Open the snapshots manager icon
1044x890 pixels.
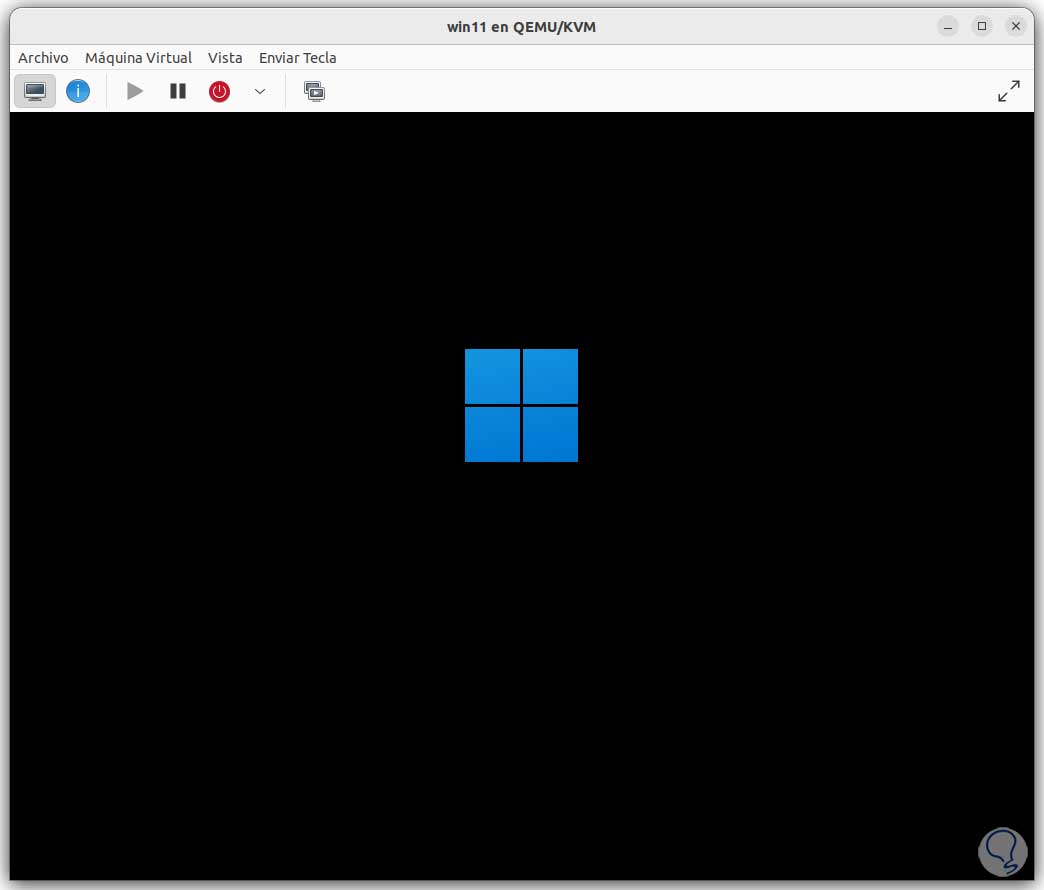tap(314, 91)
